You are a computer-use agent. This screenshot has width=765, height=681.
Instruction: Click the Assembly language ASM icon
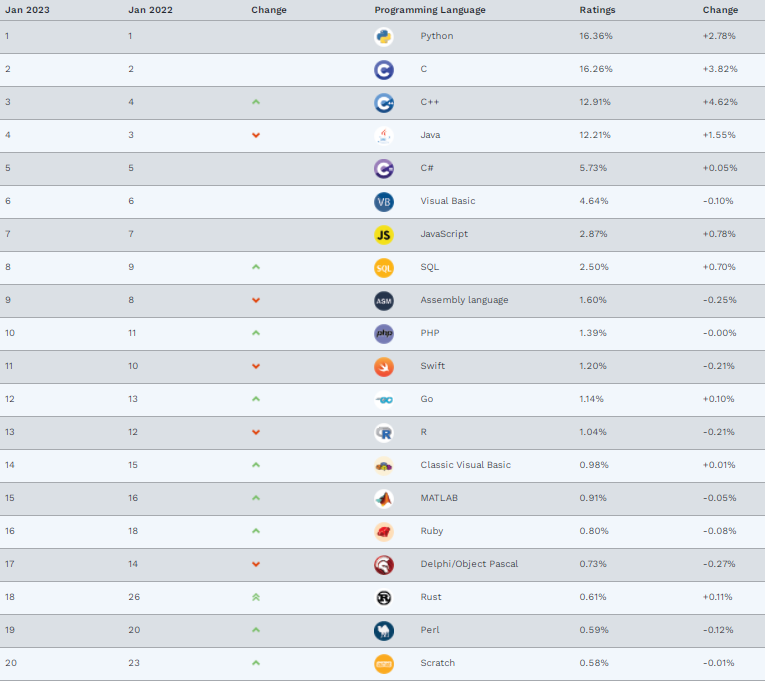click(x=384, y=301)
